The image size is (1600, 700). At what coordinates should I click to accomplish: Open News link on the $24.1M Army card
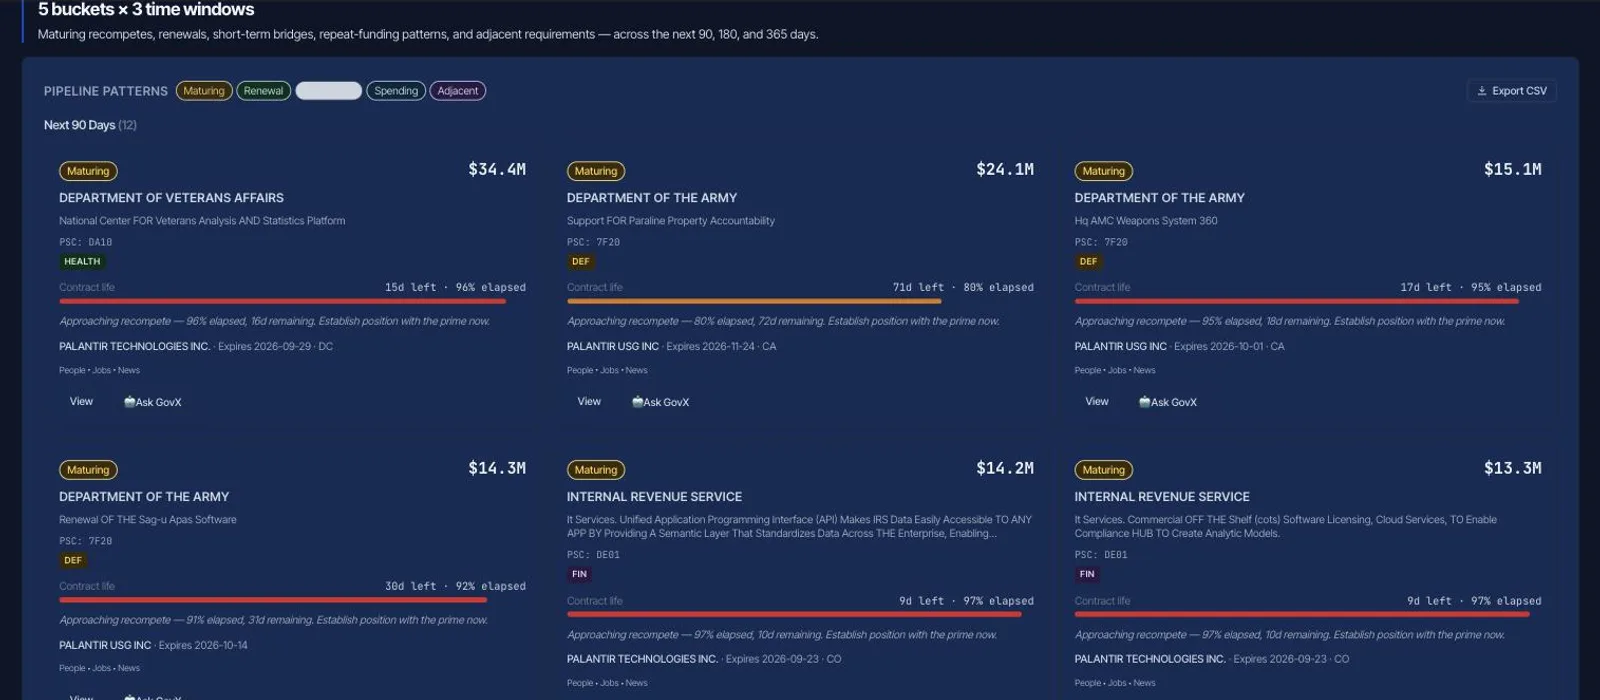tap(637, 370)
